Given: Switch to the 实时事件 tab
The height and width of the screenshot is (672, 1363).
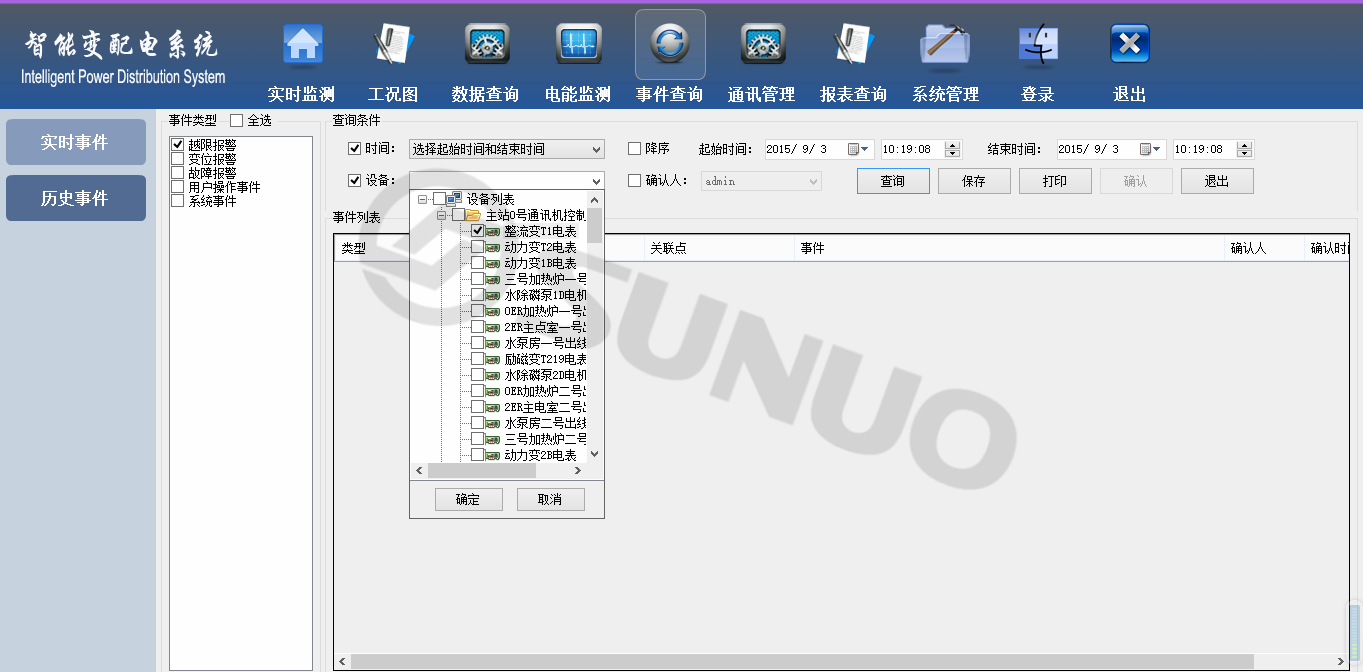Looking at the screenshot, I should pyautogui.click(x=75, y=142).
